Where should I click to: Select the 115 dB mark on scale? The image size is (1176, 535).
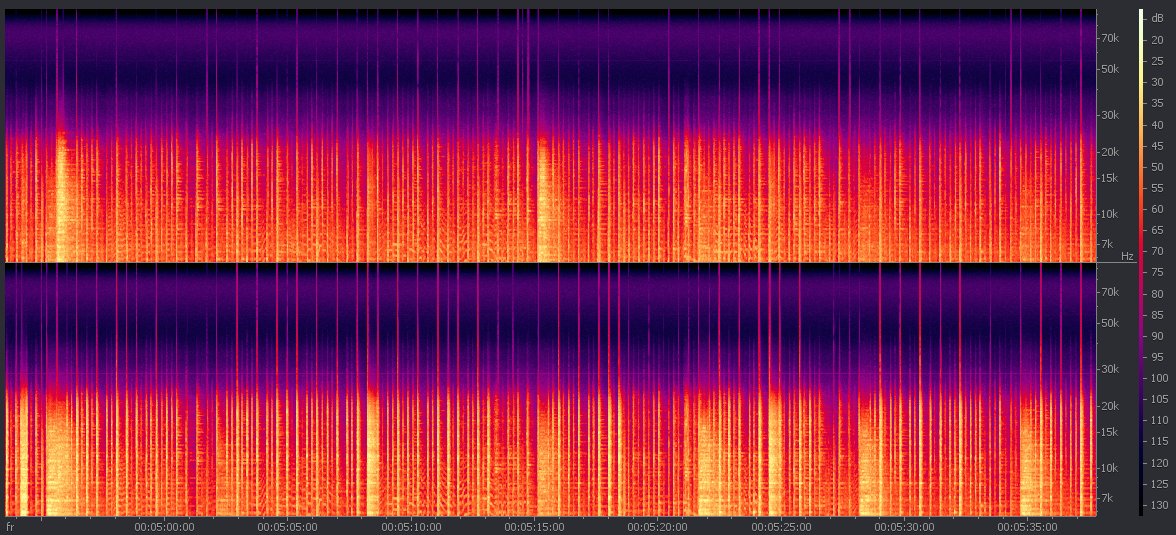(x=1159, y=440)
